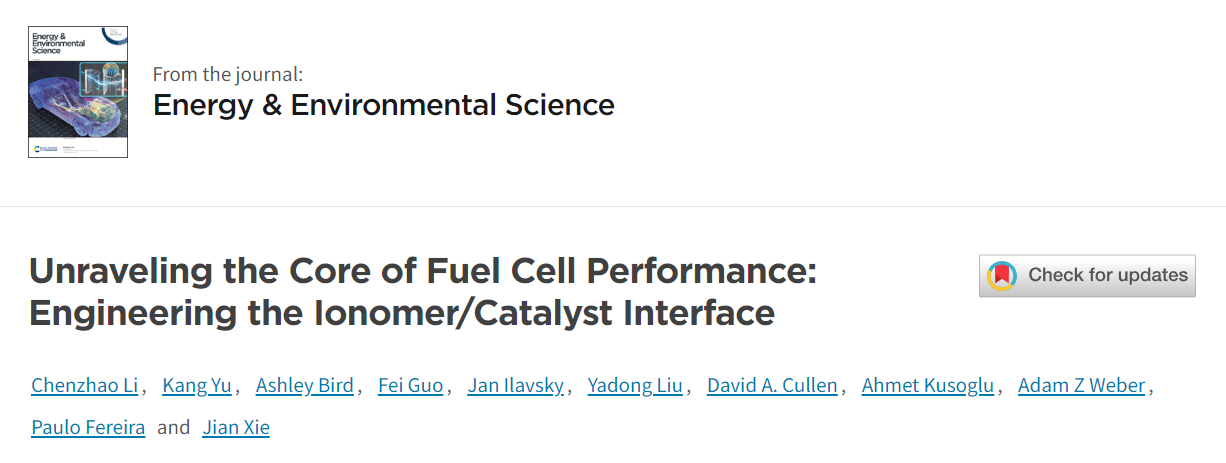This screenshot has height=463, width=1226.
Task: Click the Check for updates button
Action: pos(1087,275)
